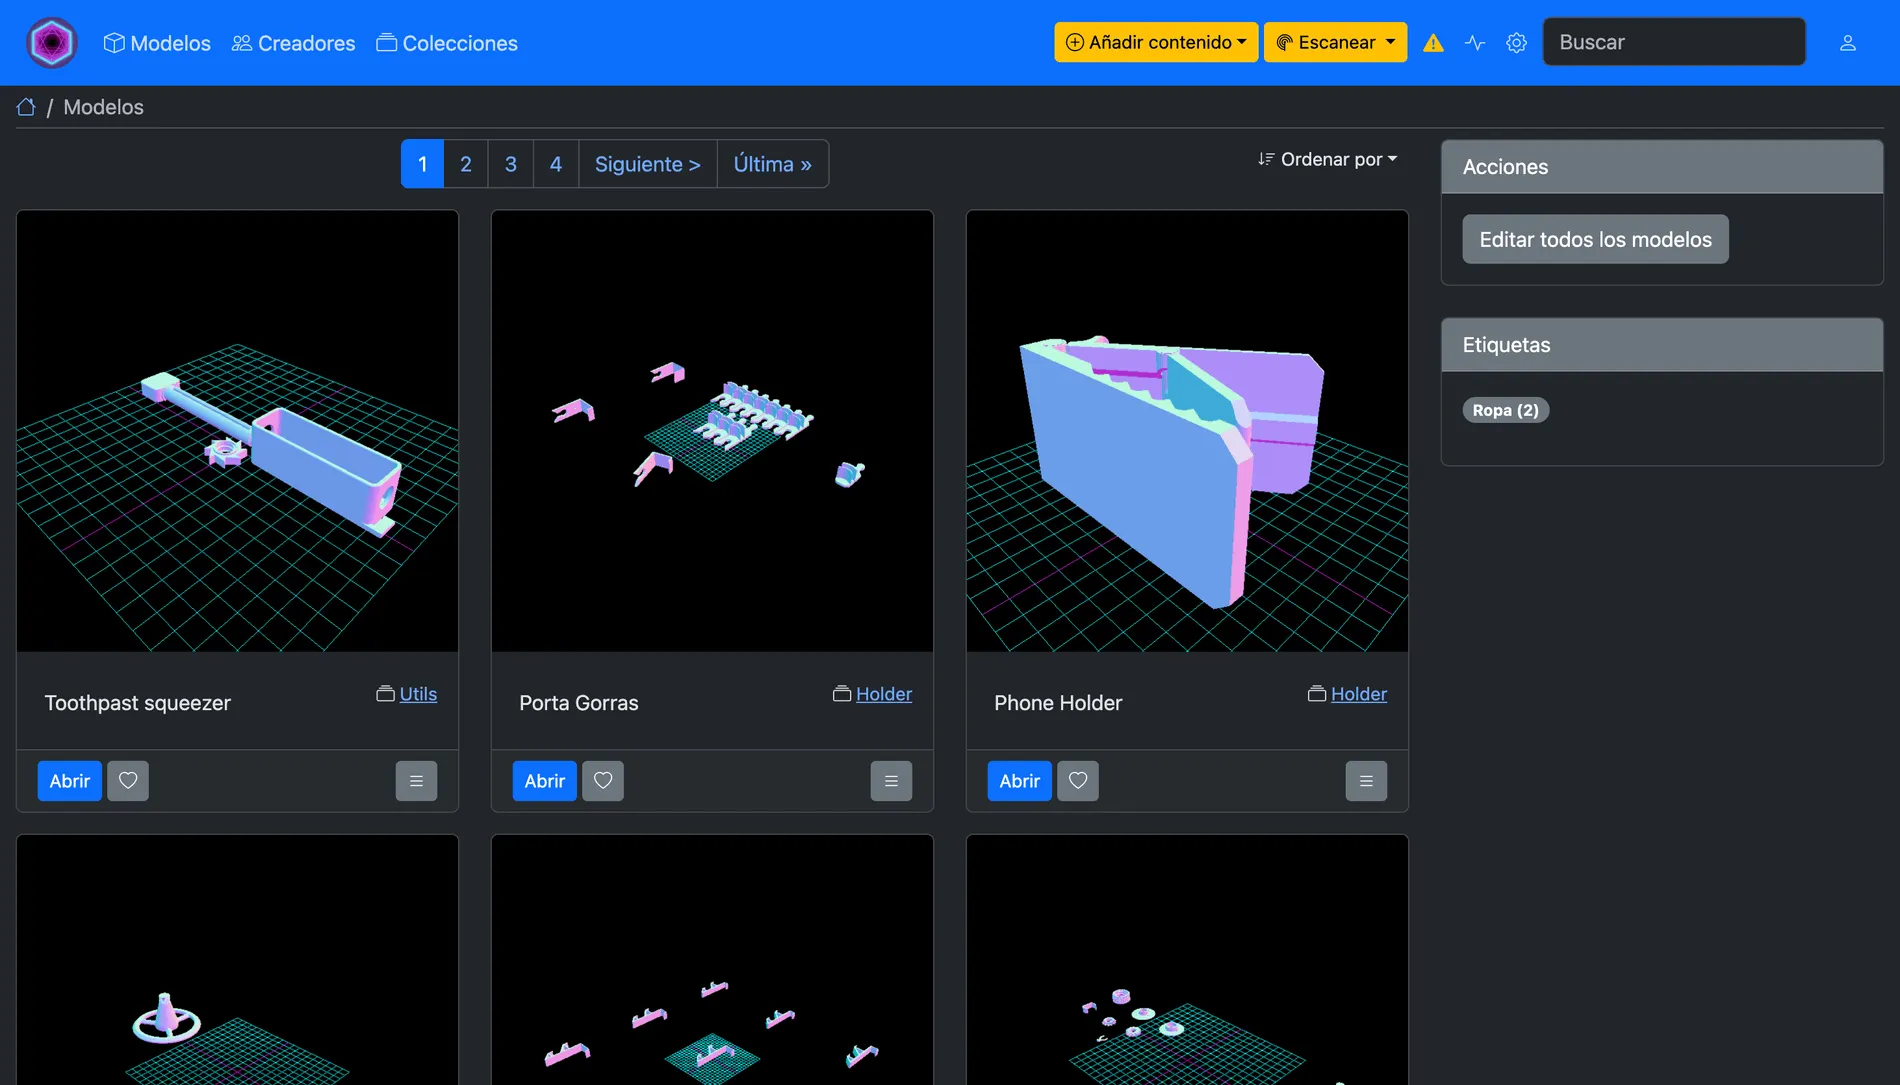Click the Phone Holder title text
This screenshot has height=1085, width=1900.
(x=1058, y=703)
